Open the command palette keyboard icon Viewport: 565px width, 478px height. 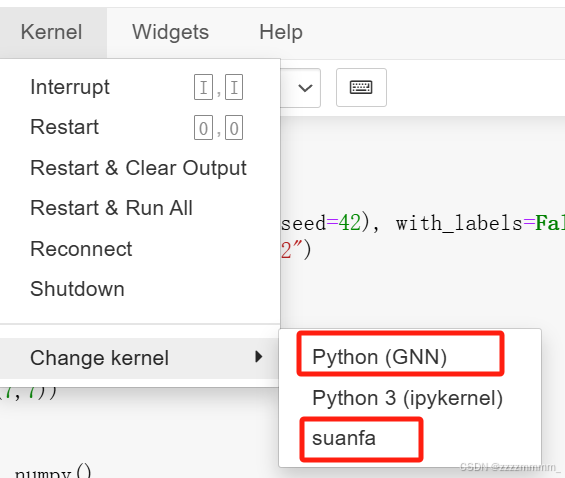point(361,88)
